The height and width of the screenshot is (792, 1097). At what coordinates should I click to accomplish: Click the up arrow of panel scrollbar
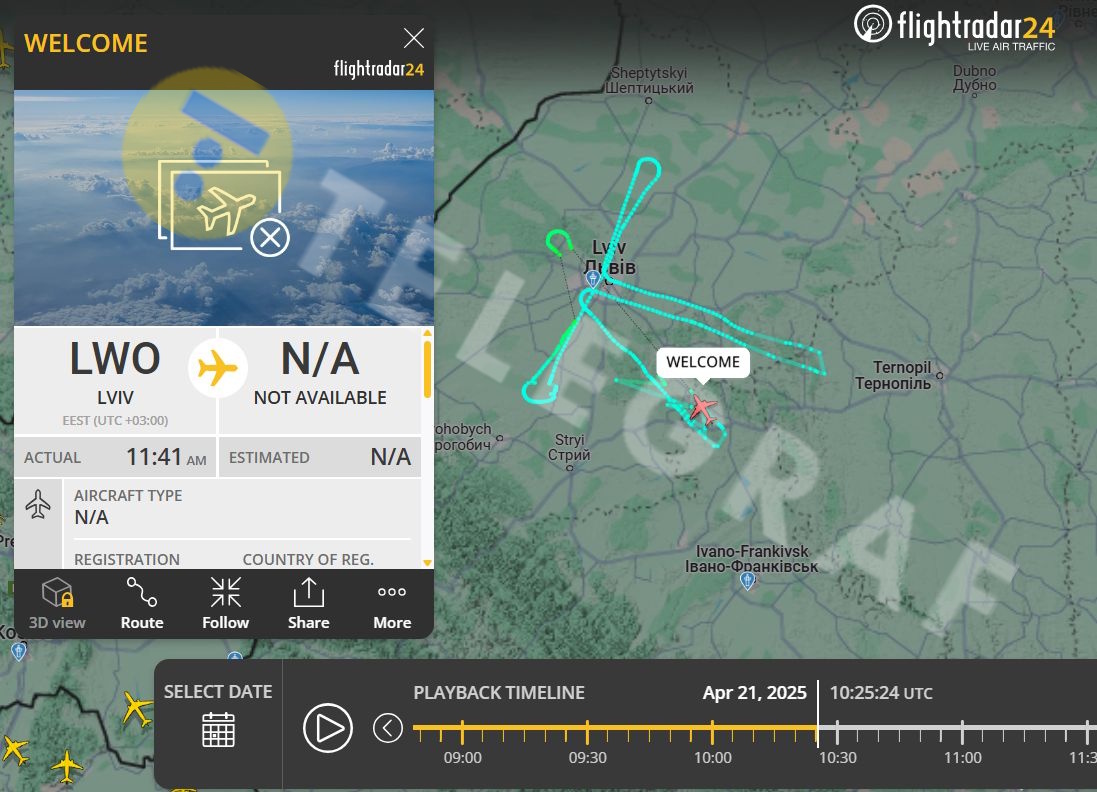click(427, 333)
